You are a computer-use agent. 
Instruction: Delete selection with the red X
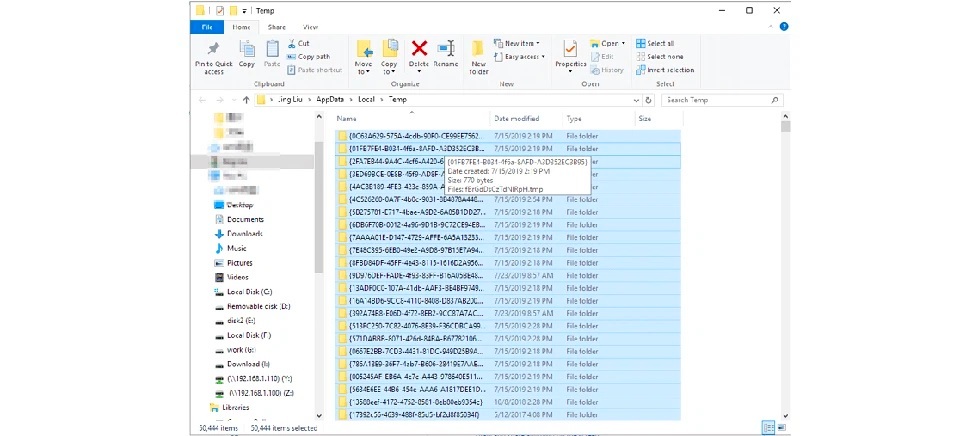[419, 48]
